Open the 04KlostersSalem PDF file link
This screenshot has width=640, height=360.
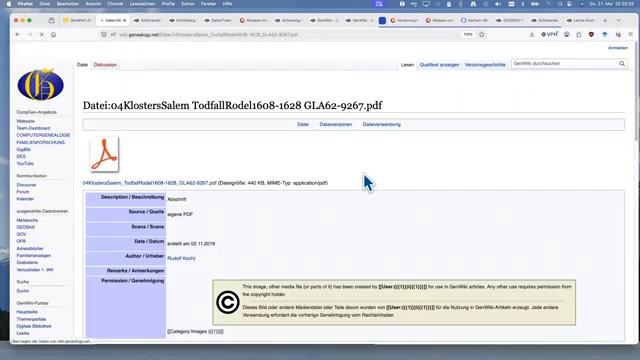pos(149,183)
